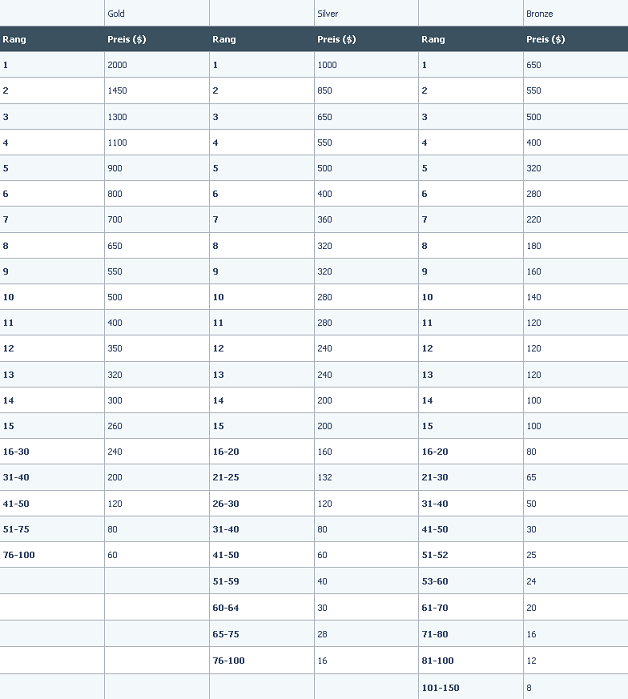The height and width of the screenshot is (699, 628).
Task: Click the Bronze rank range 81-100
Action: (438, 661)
